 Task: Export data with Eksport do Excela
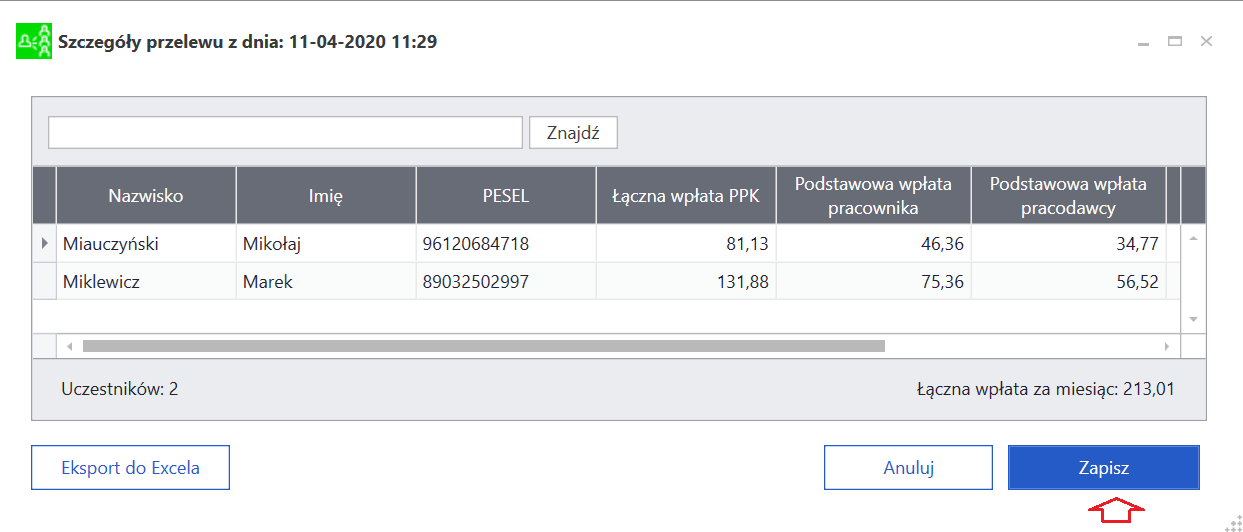point(131,467)
